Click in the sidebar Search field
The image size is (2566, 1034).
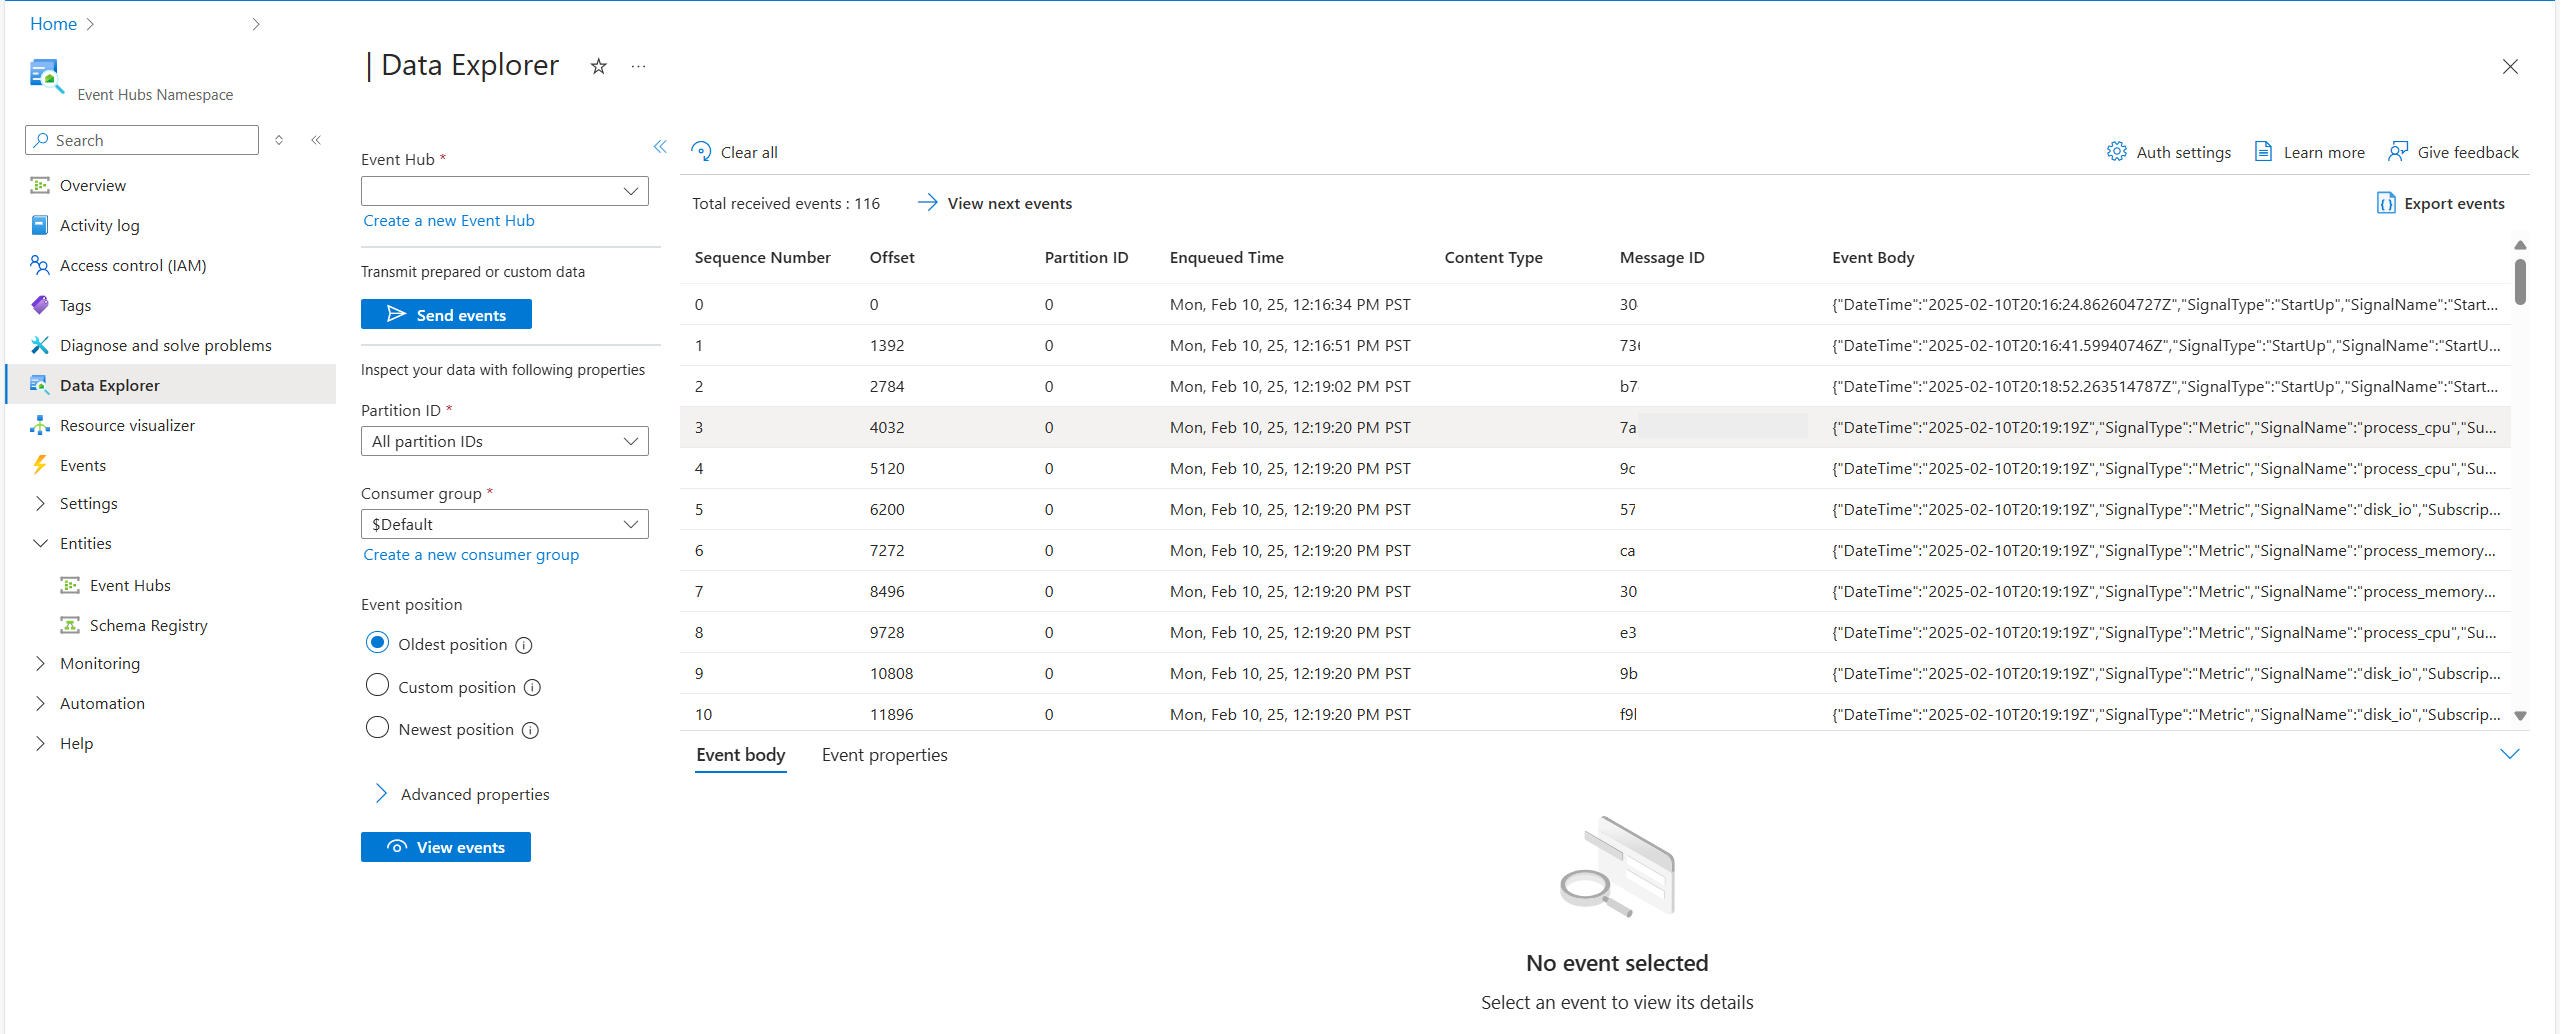pyautogui.click(x=142, y=140)
